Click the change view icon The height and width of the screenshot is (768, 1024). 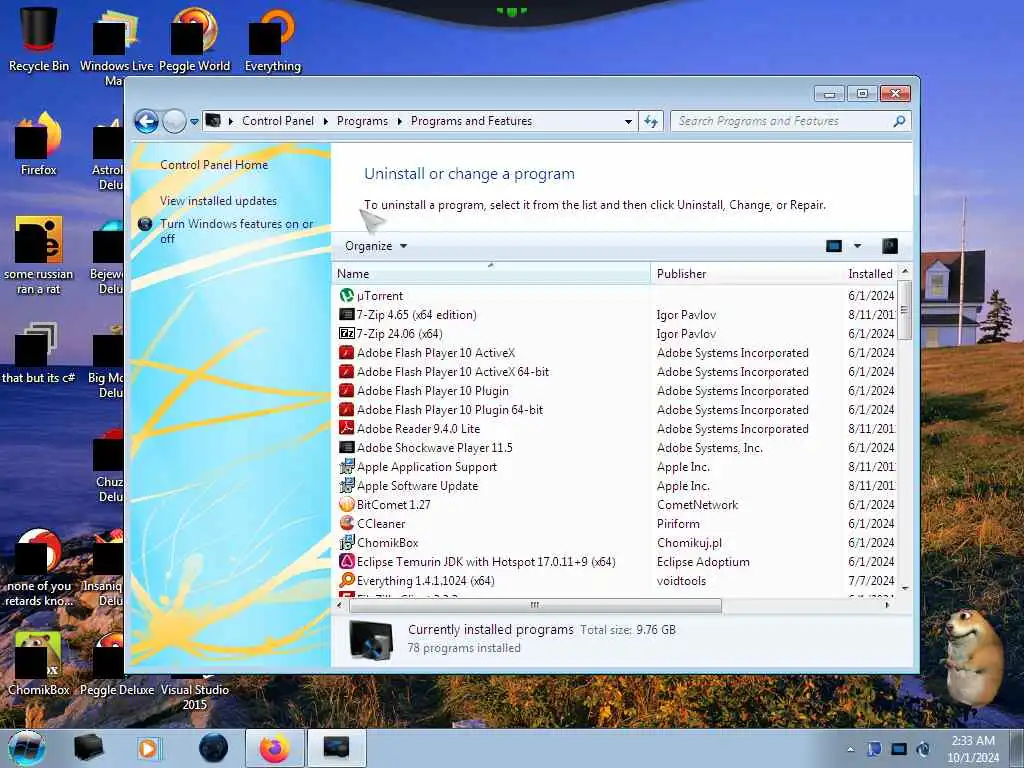click(834, 246)
